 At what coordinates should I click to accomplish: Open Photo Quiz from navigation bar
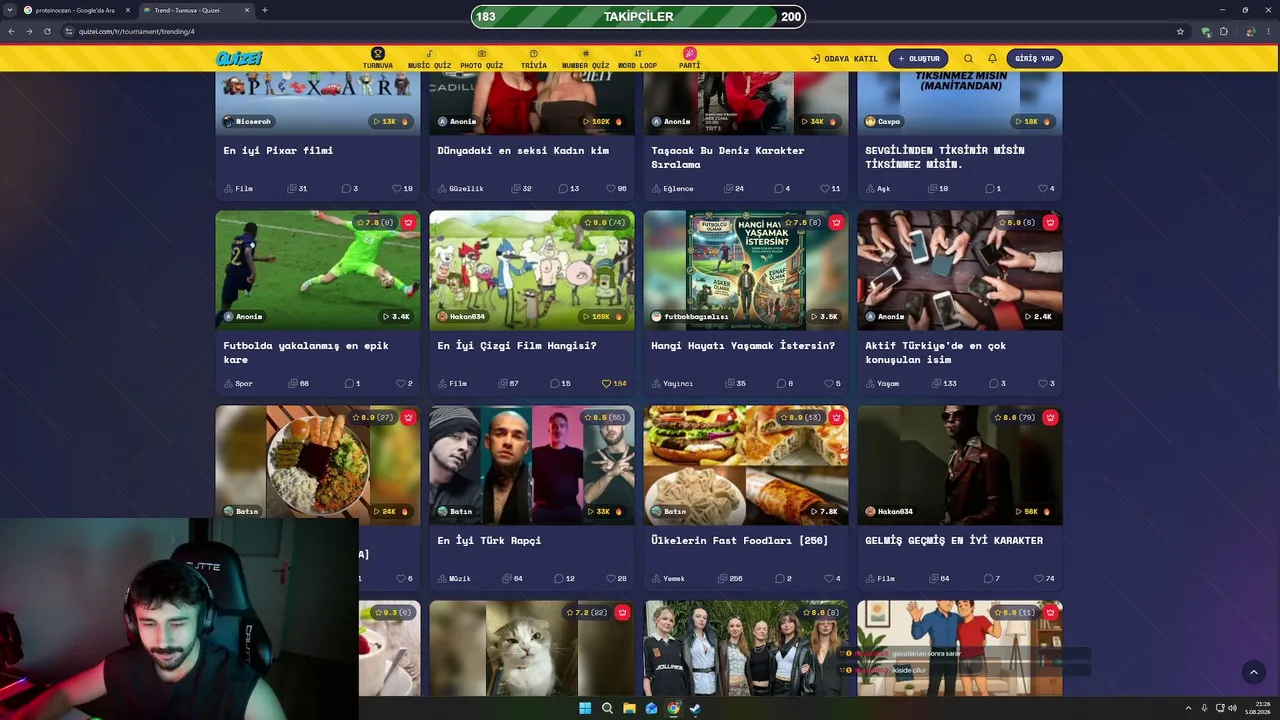coord(482,59)
